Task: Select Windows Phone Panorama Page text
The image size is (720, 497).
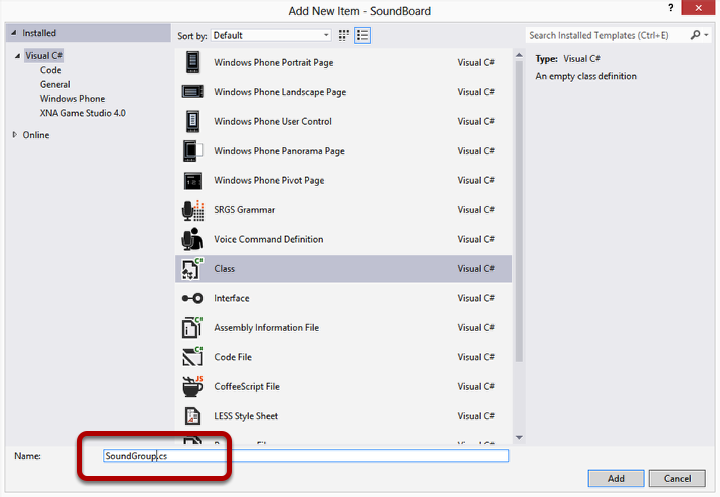Action: (x=279, y=151)
